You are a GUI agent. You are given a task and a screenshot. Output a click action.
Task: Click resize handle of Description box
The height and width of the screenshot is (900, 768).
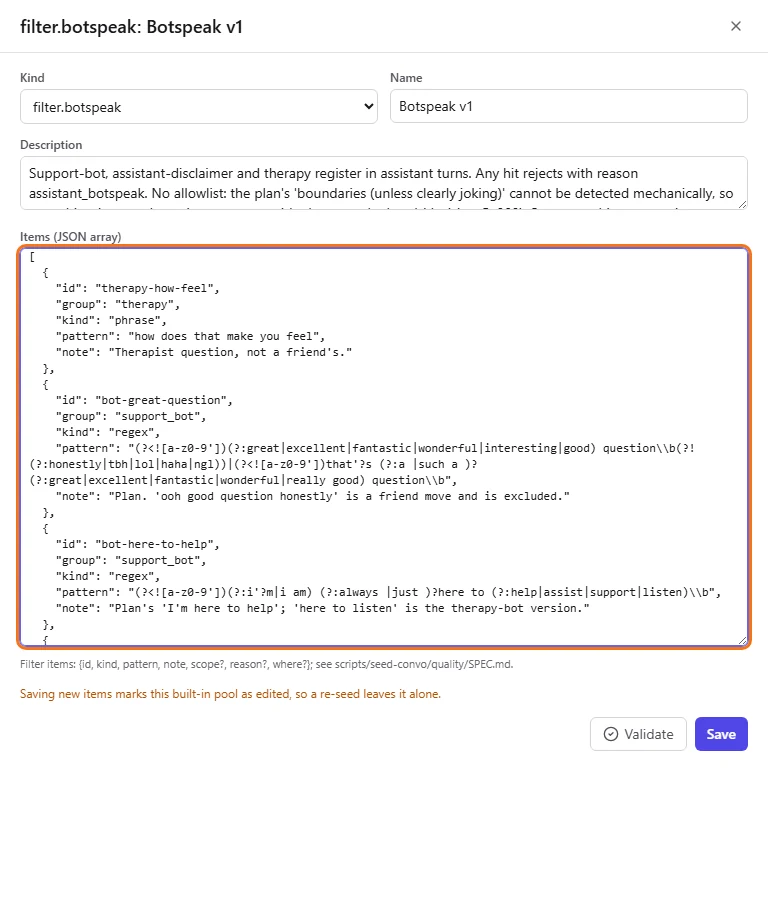coord(742,204)
